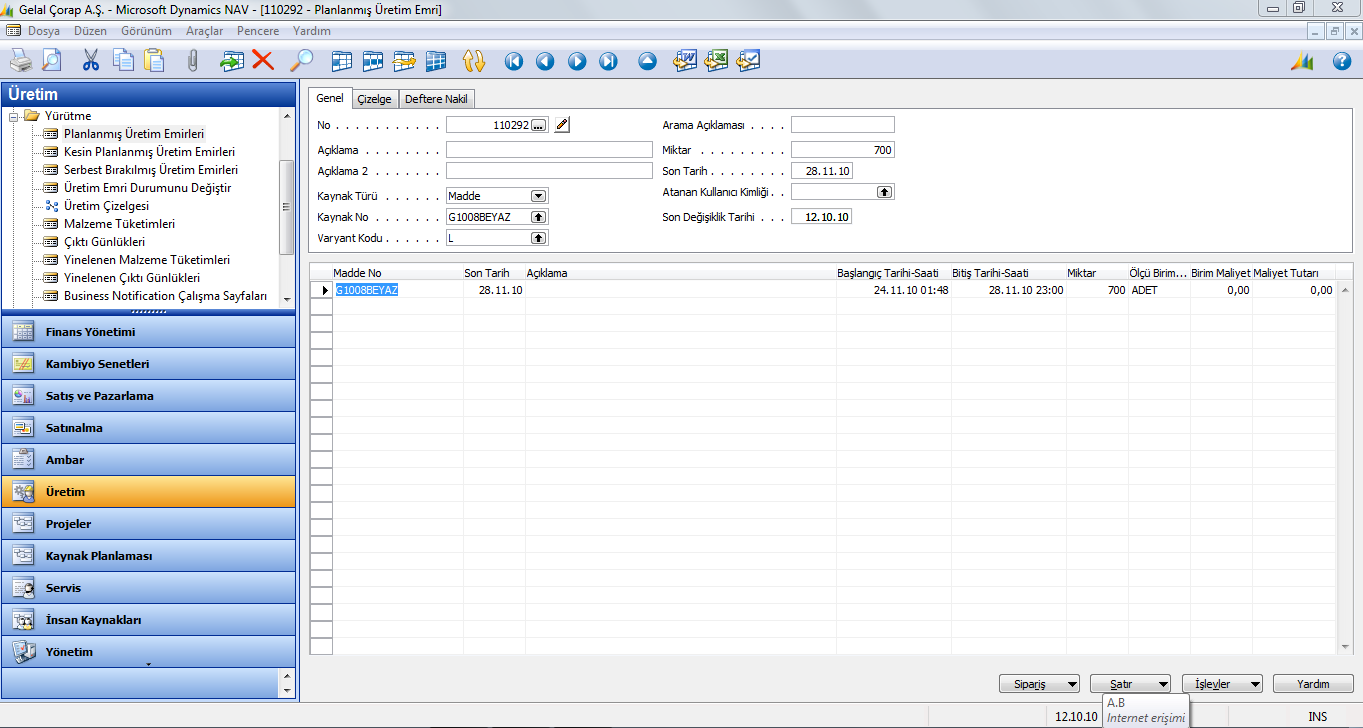Click the Field Filter table icon
The width and height of the screenshot is (1363, 728).
point(342,61)
